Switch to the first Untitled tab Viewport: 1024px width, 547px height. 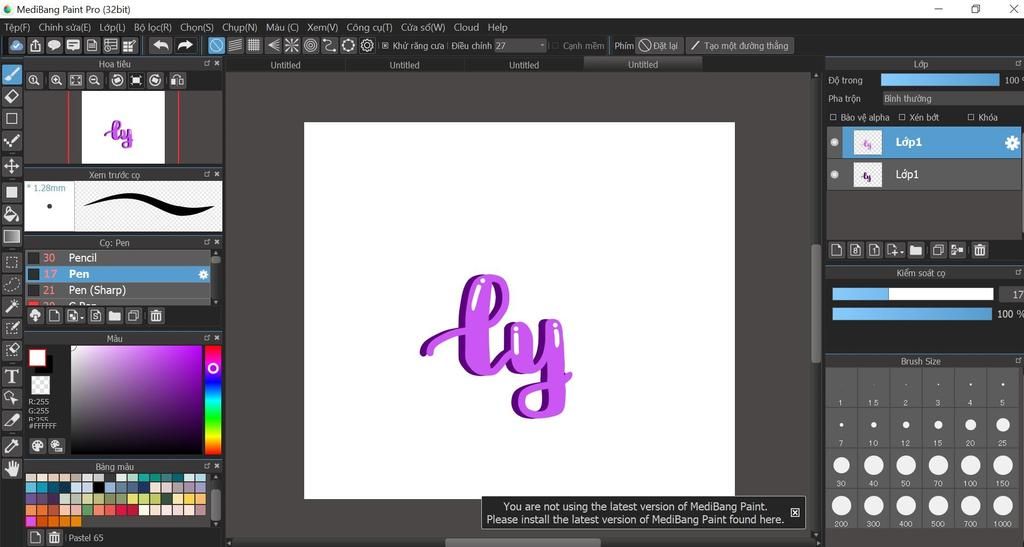pyautogui.click(x=285, y=65)
